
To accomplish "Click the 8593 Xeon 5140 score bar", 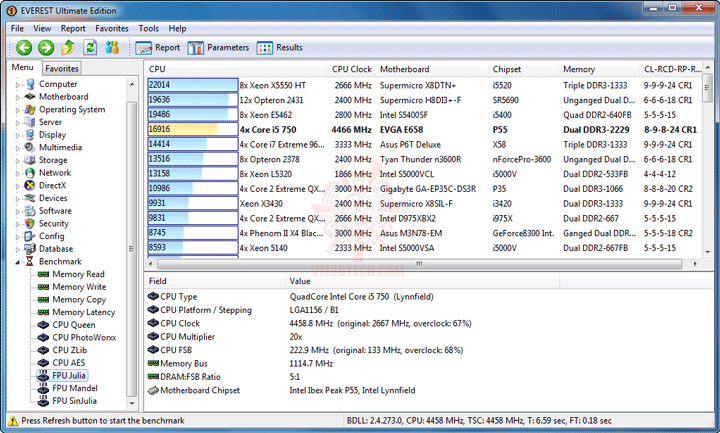I will [192, 247].
